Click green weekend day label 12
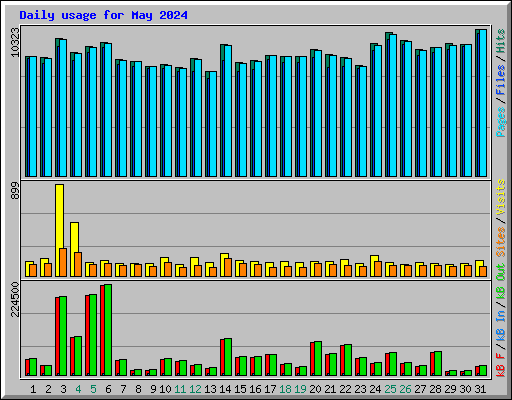The height and width of the screenshot is (400, 512). point(195,389)
